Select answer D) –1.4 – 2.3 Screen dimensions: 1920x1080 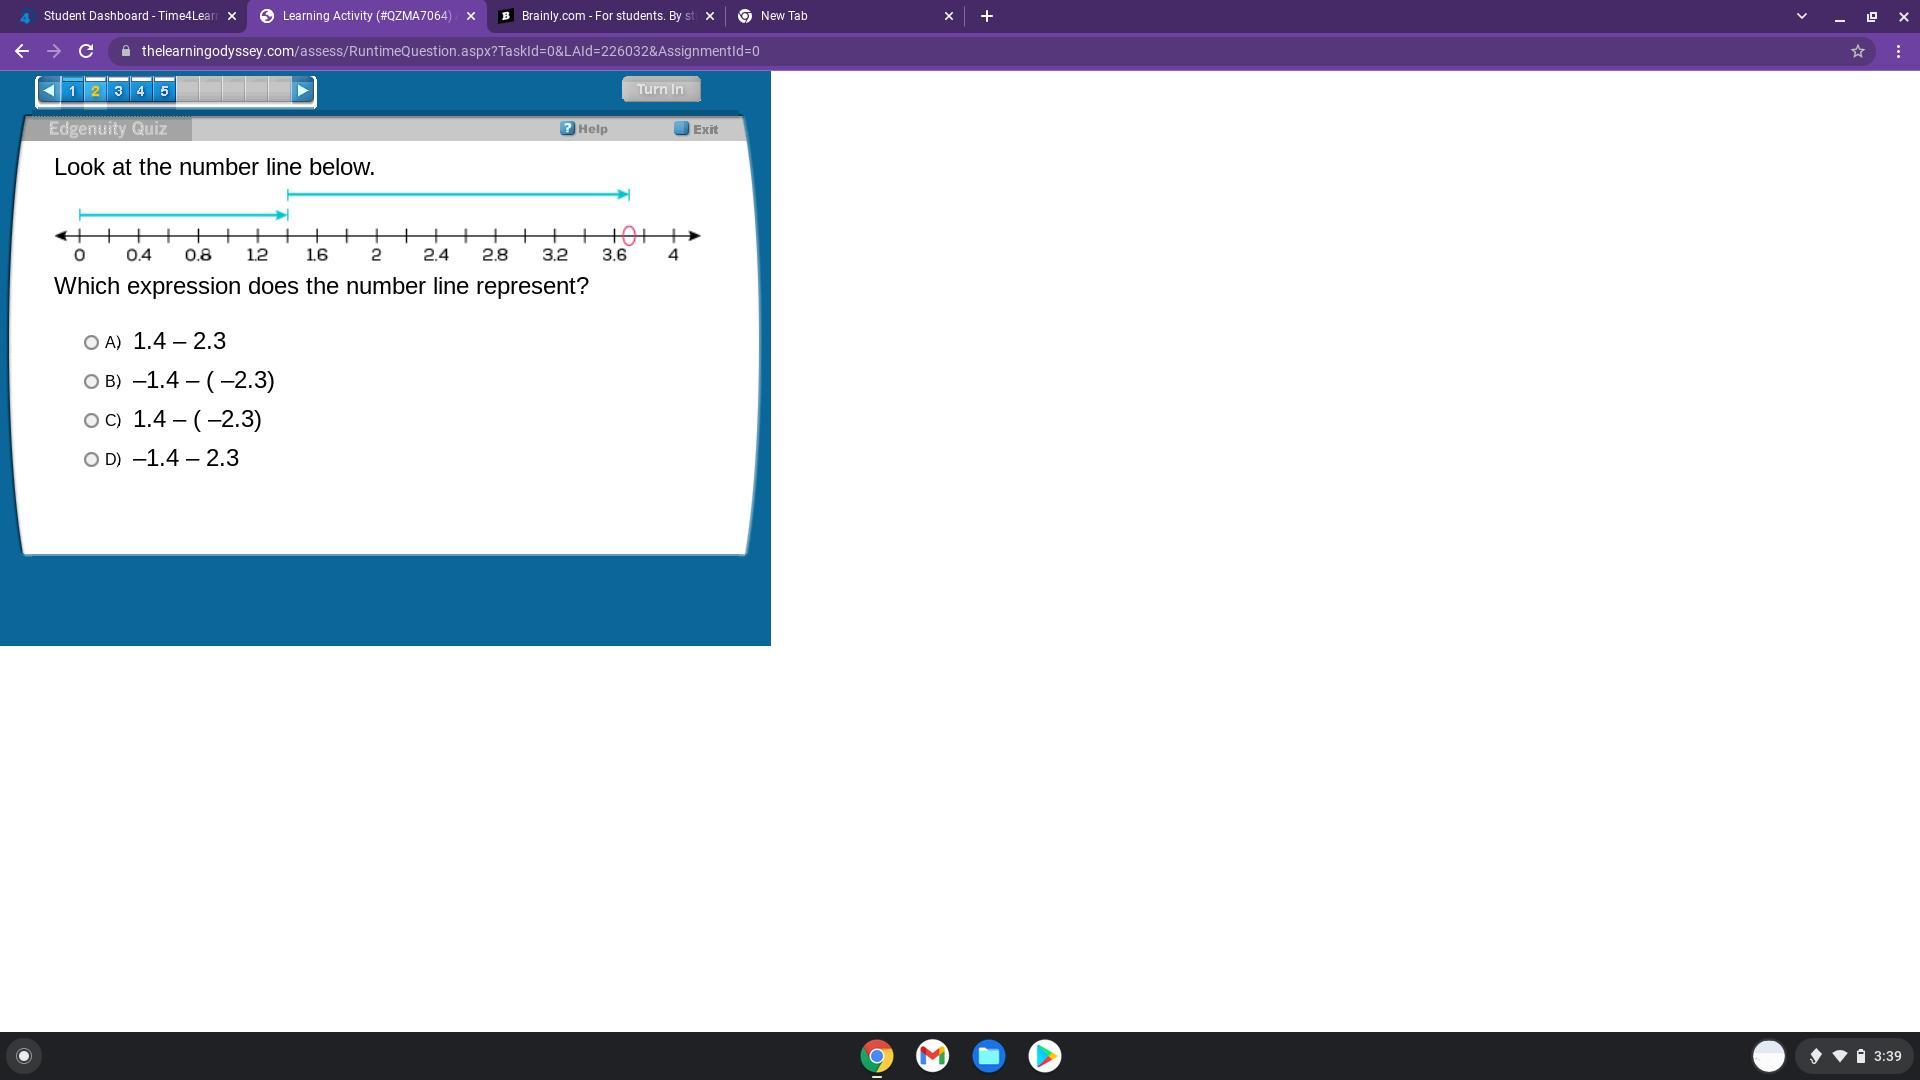(91, 460)
